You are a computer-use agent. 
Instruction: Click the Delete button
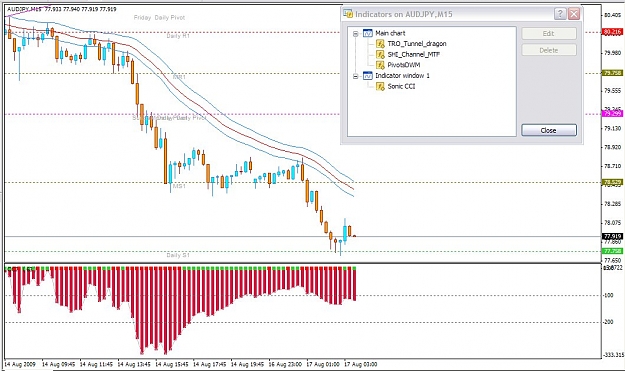(549, 50)
